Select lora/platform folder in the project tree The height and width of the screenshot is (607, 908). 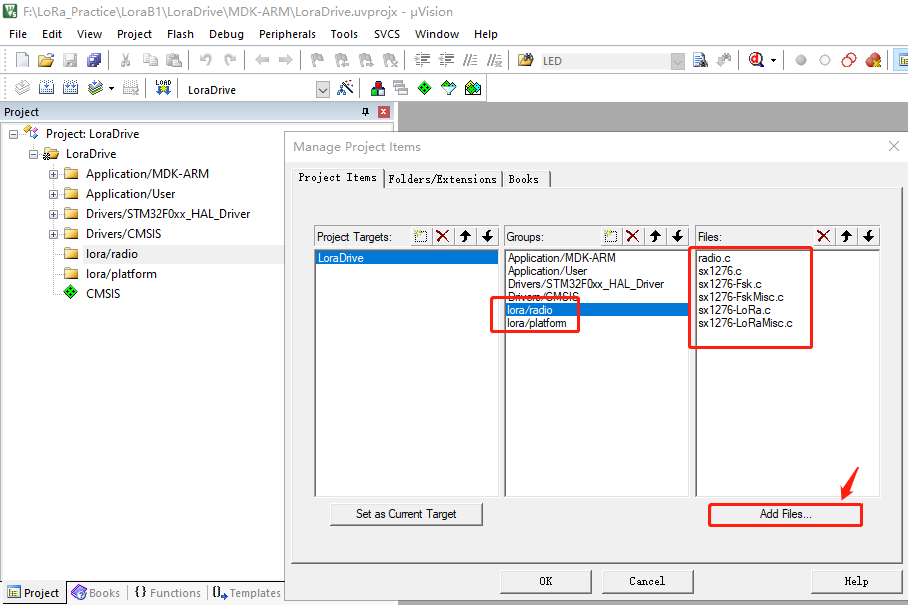[121, 274]
